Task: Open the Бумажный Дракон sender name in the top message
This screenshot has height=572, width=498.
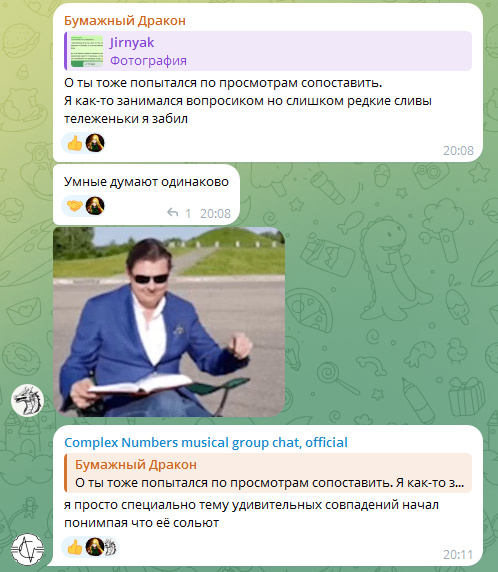Action: pos(125,21)
